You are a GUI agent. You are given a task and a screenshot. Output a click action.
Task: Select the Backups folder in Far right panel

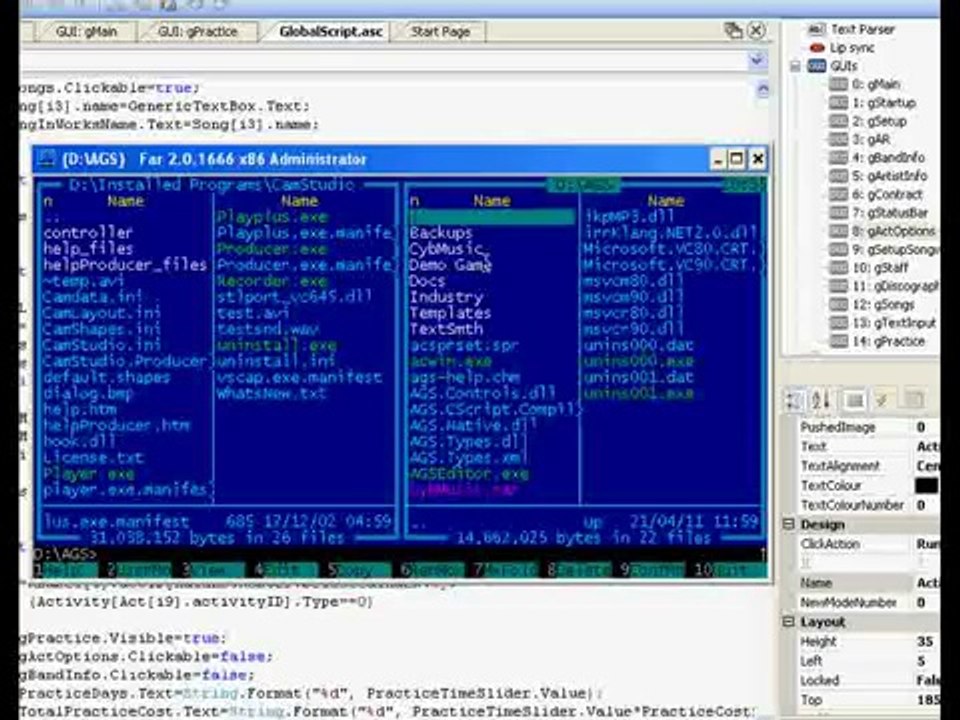tap(441, 233)
